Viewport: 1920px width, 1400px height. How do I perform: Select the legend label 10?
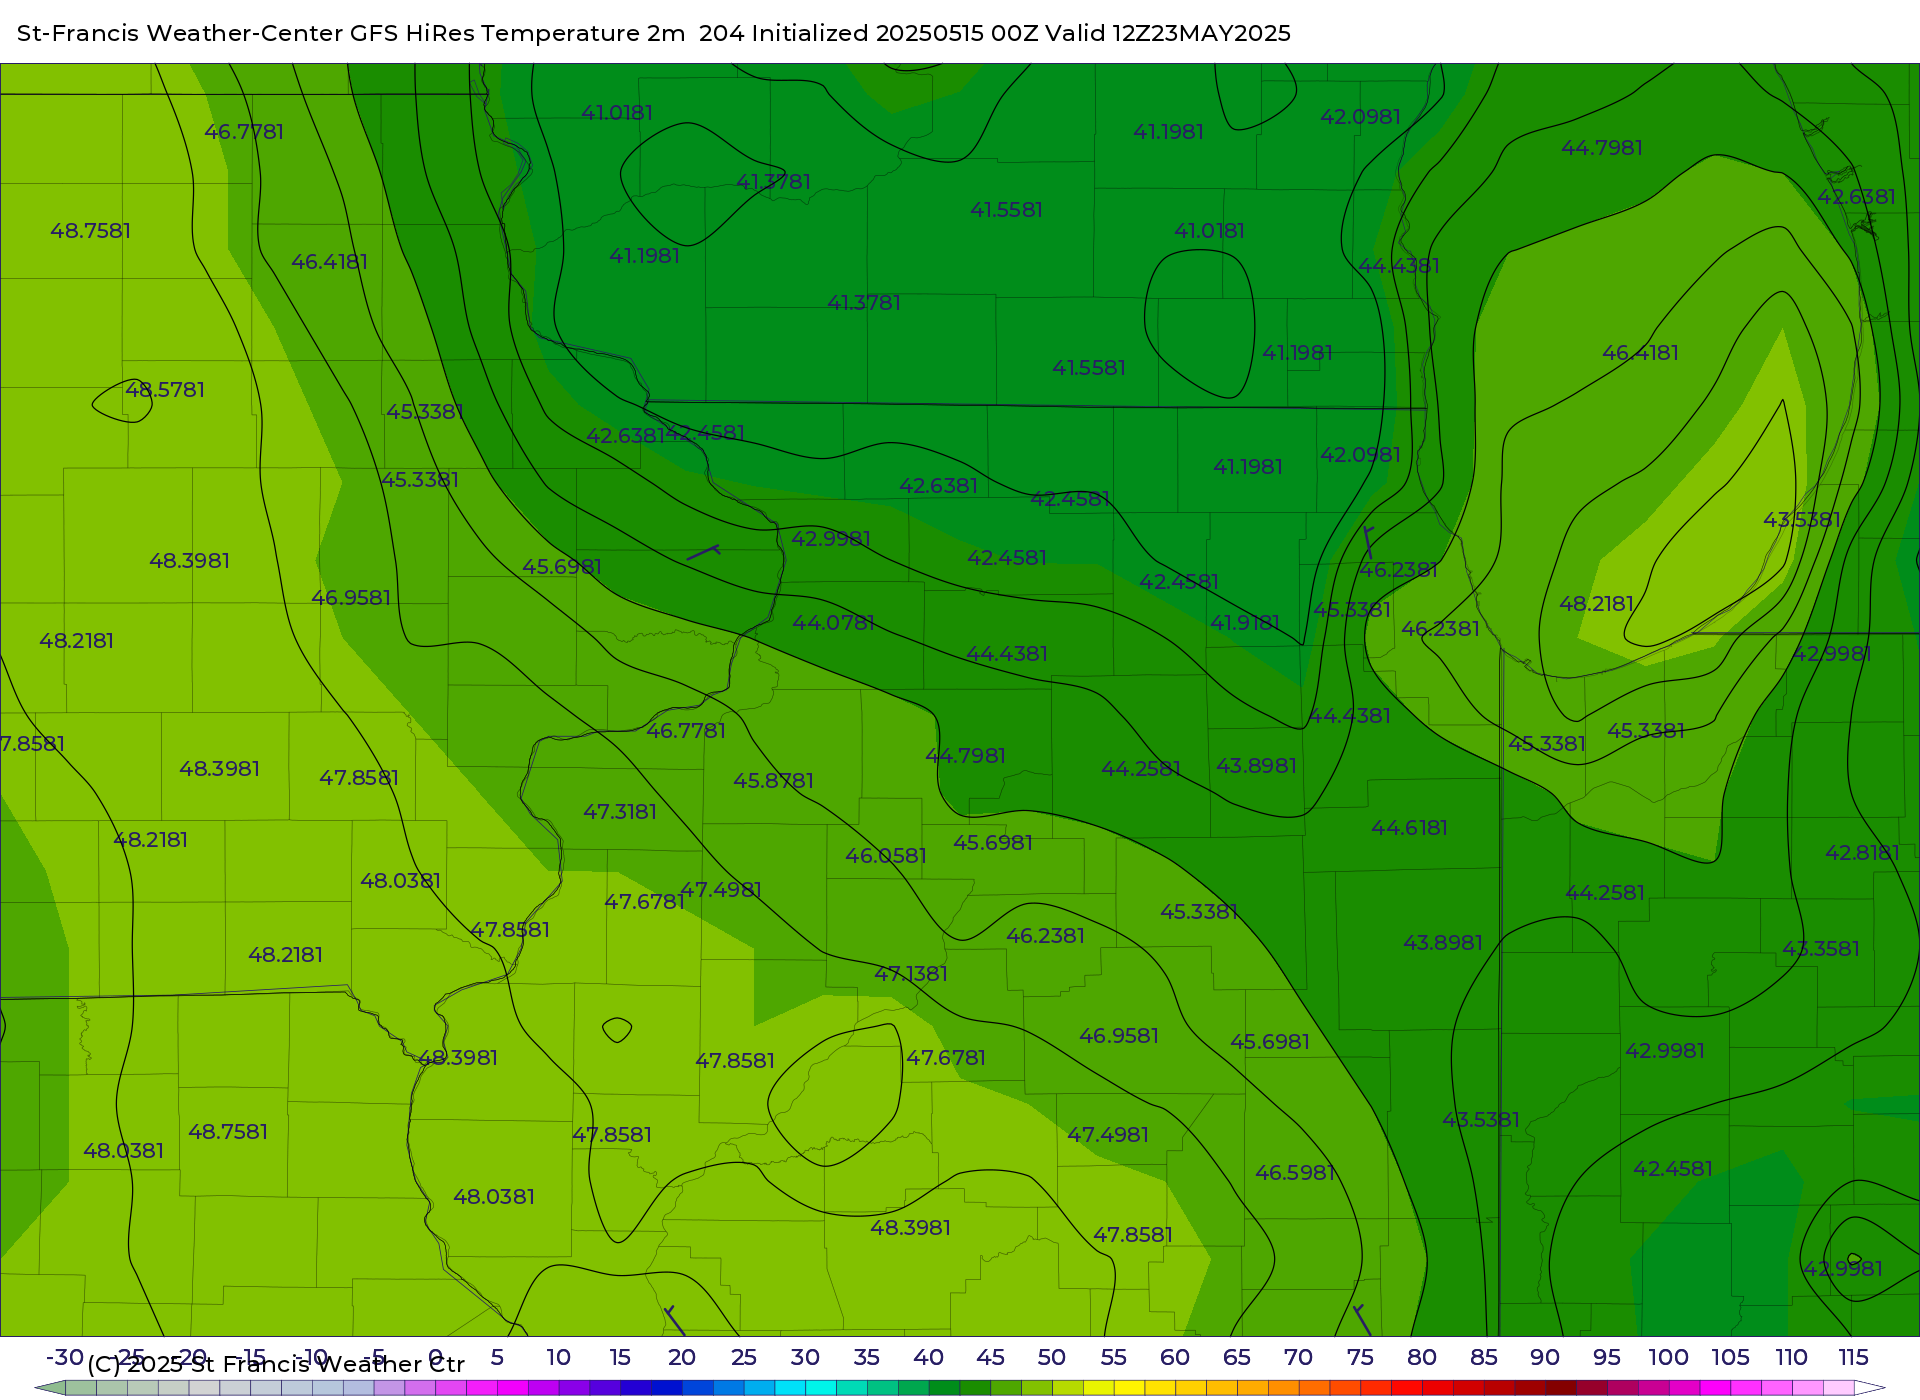[558, 1358]
